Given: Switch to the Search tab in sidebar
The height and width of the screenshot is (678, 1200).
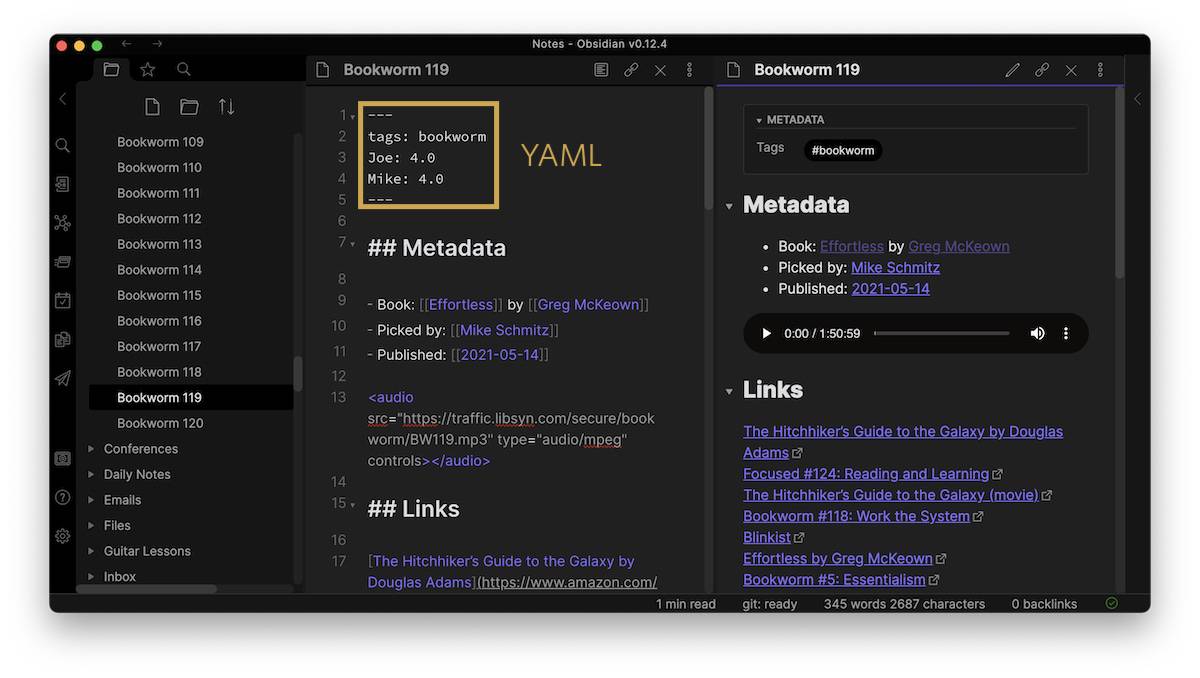Looking at the screenshot, I should click(184, 68).
